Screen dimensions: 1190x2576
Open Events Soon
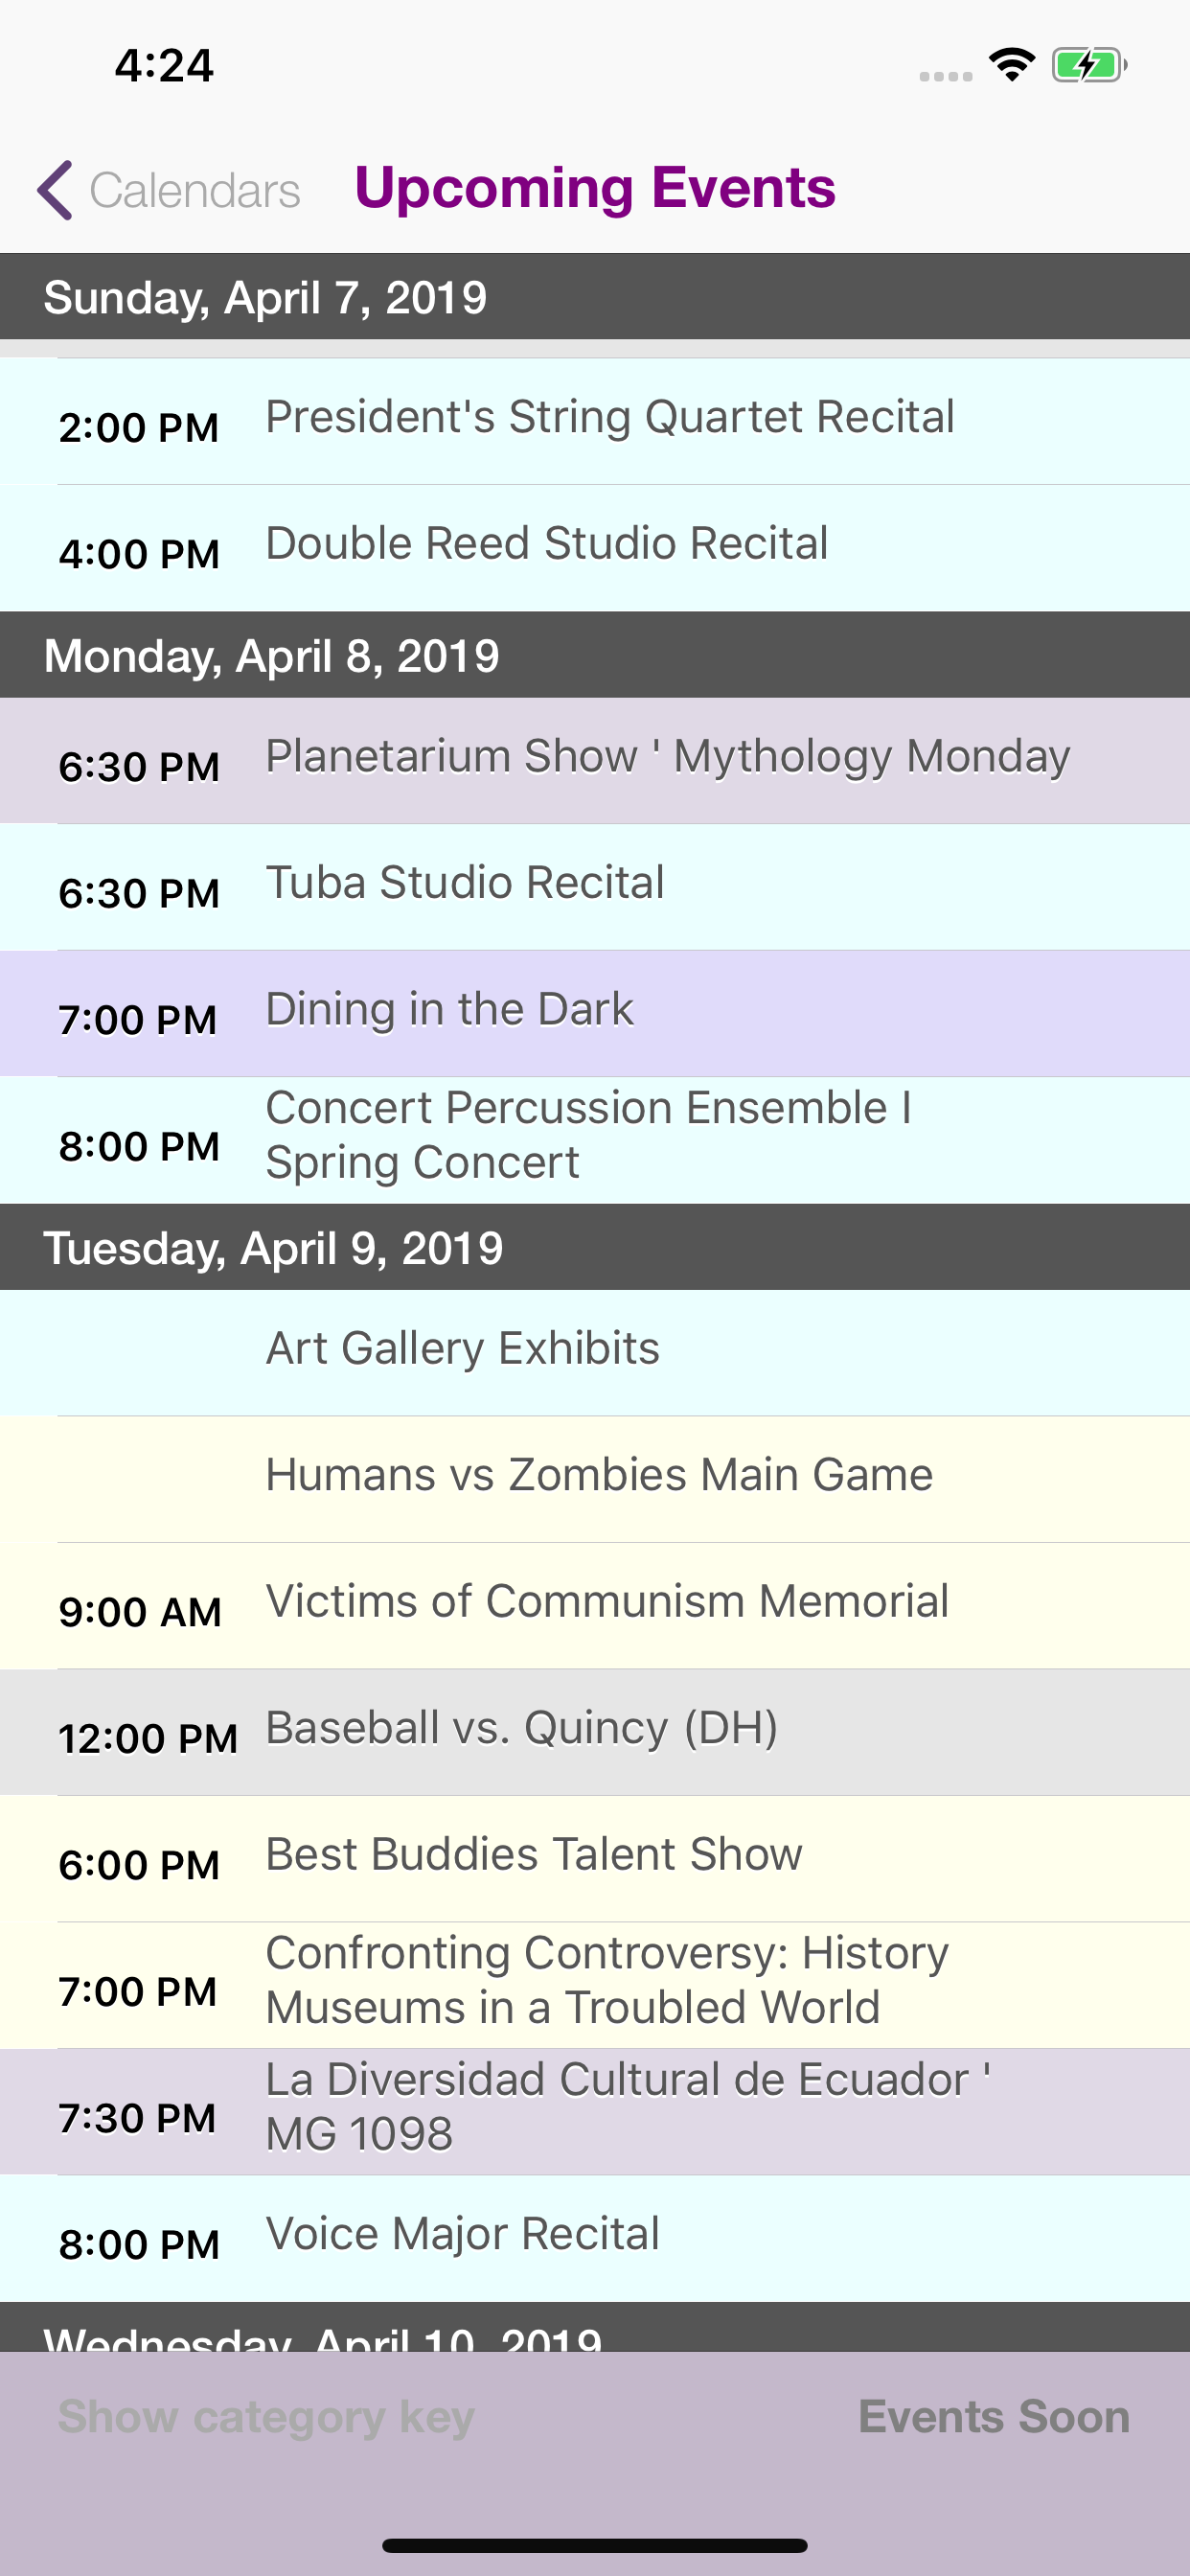tap(994, 2416)
